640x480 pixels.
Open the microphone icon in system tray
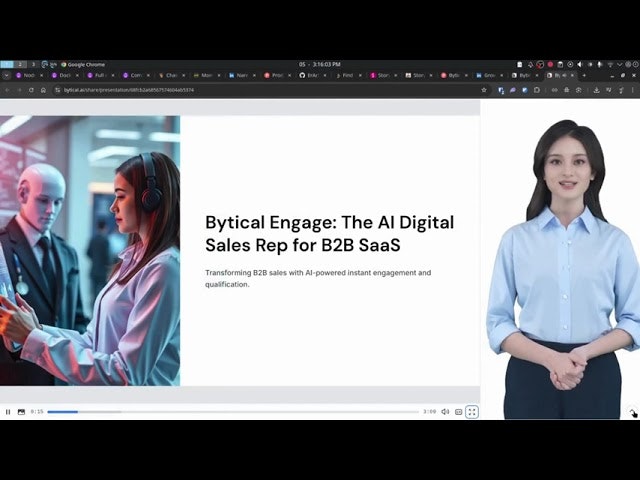(600, 64)
